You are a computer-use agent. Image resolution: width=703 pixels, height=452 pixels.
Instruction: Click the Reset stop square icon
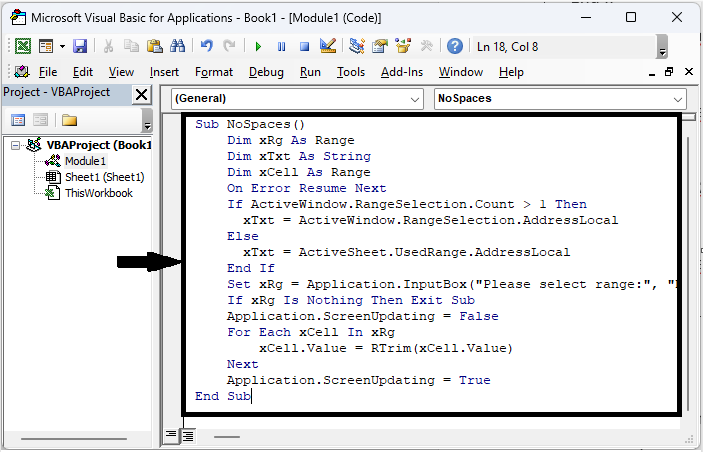pos(304,46)
